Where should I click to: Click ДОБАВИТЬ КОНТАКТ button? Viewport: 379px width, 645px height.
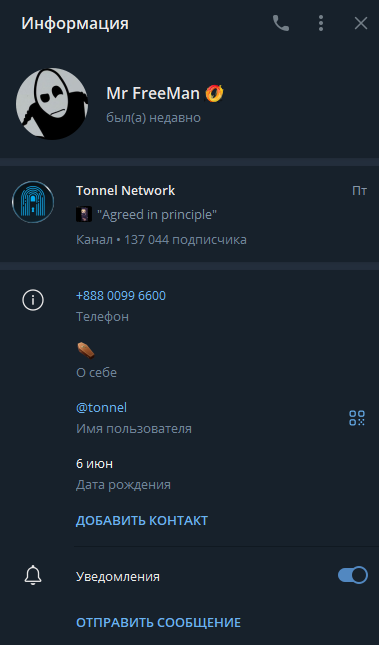click(142, 520)
